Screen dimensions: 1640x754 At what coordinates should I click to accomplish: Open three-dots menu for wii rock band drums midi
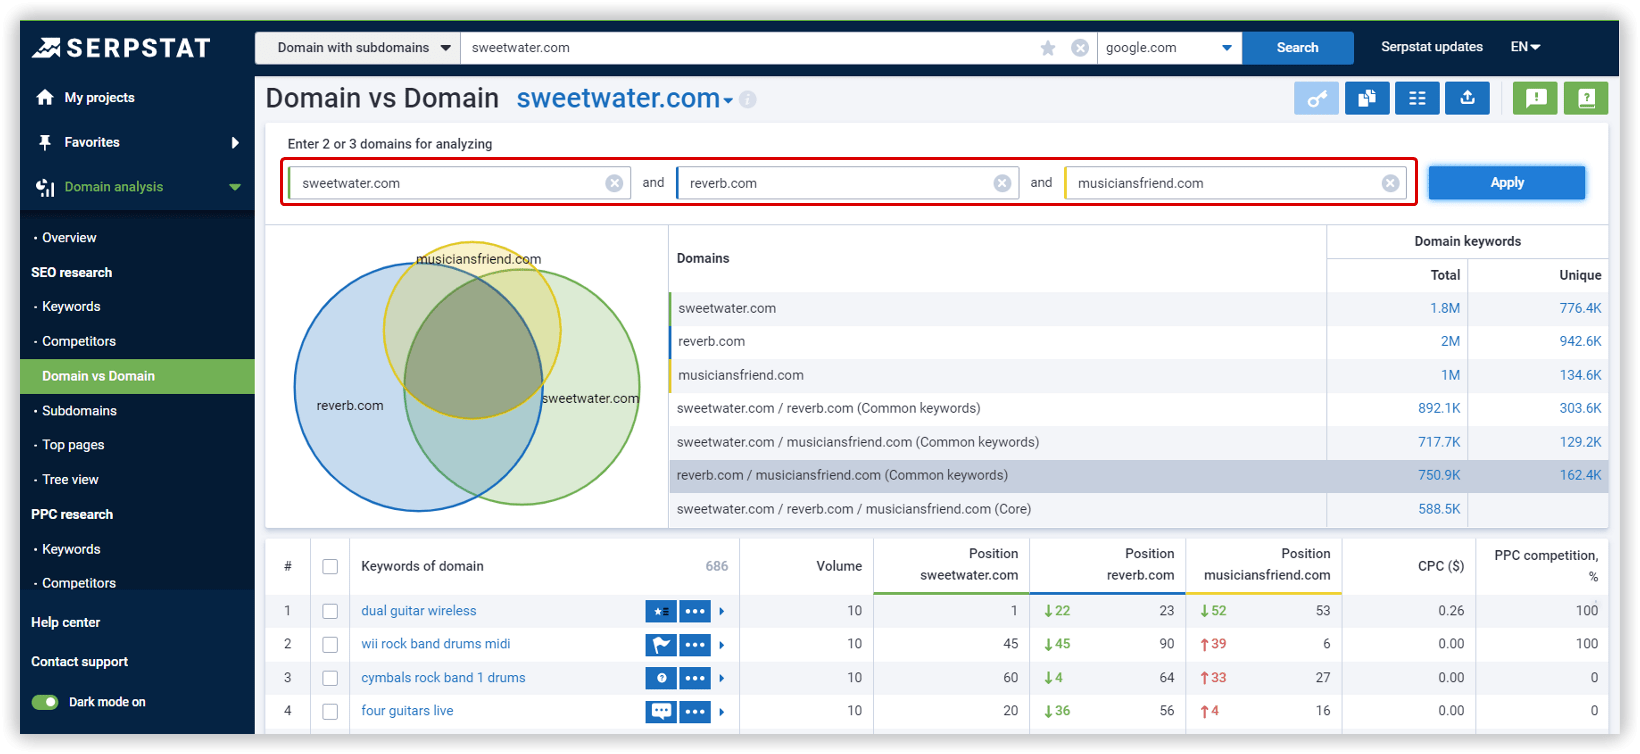pos(695,645)
